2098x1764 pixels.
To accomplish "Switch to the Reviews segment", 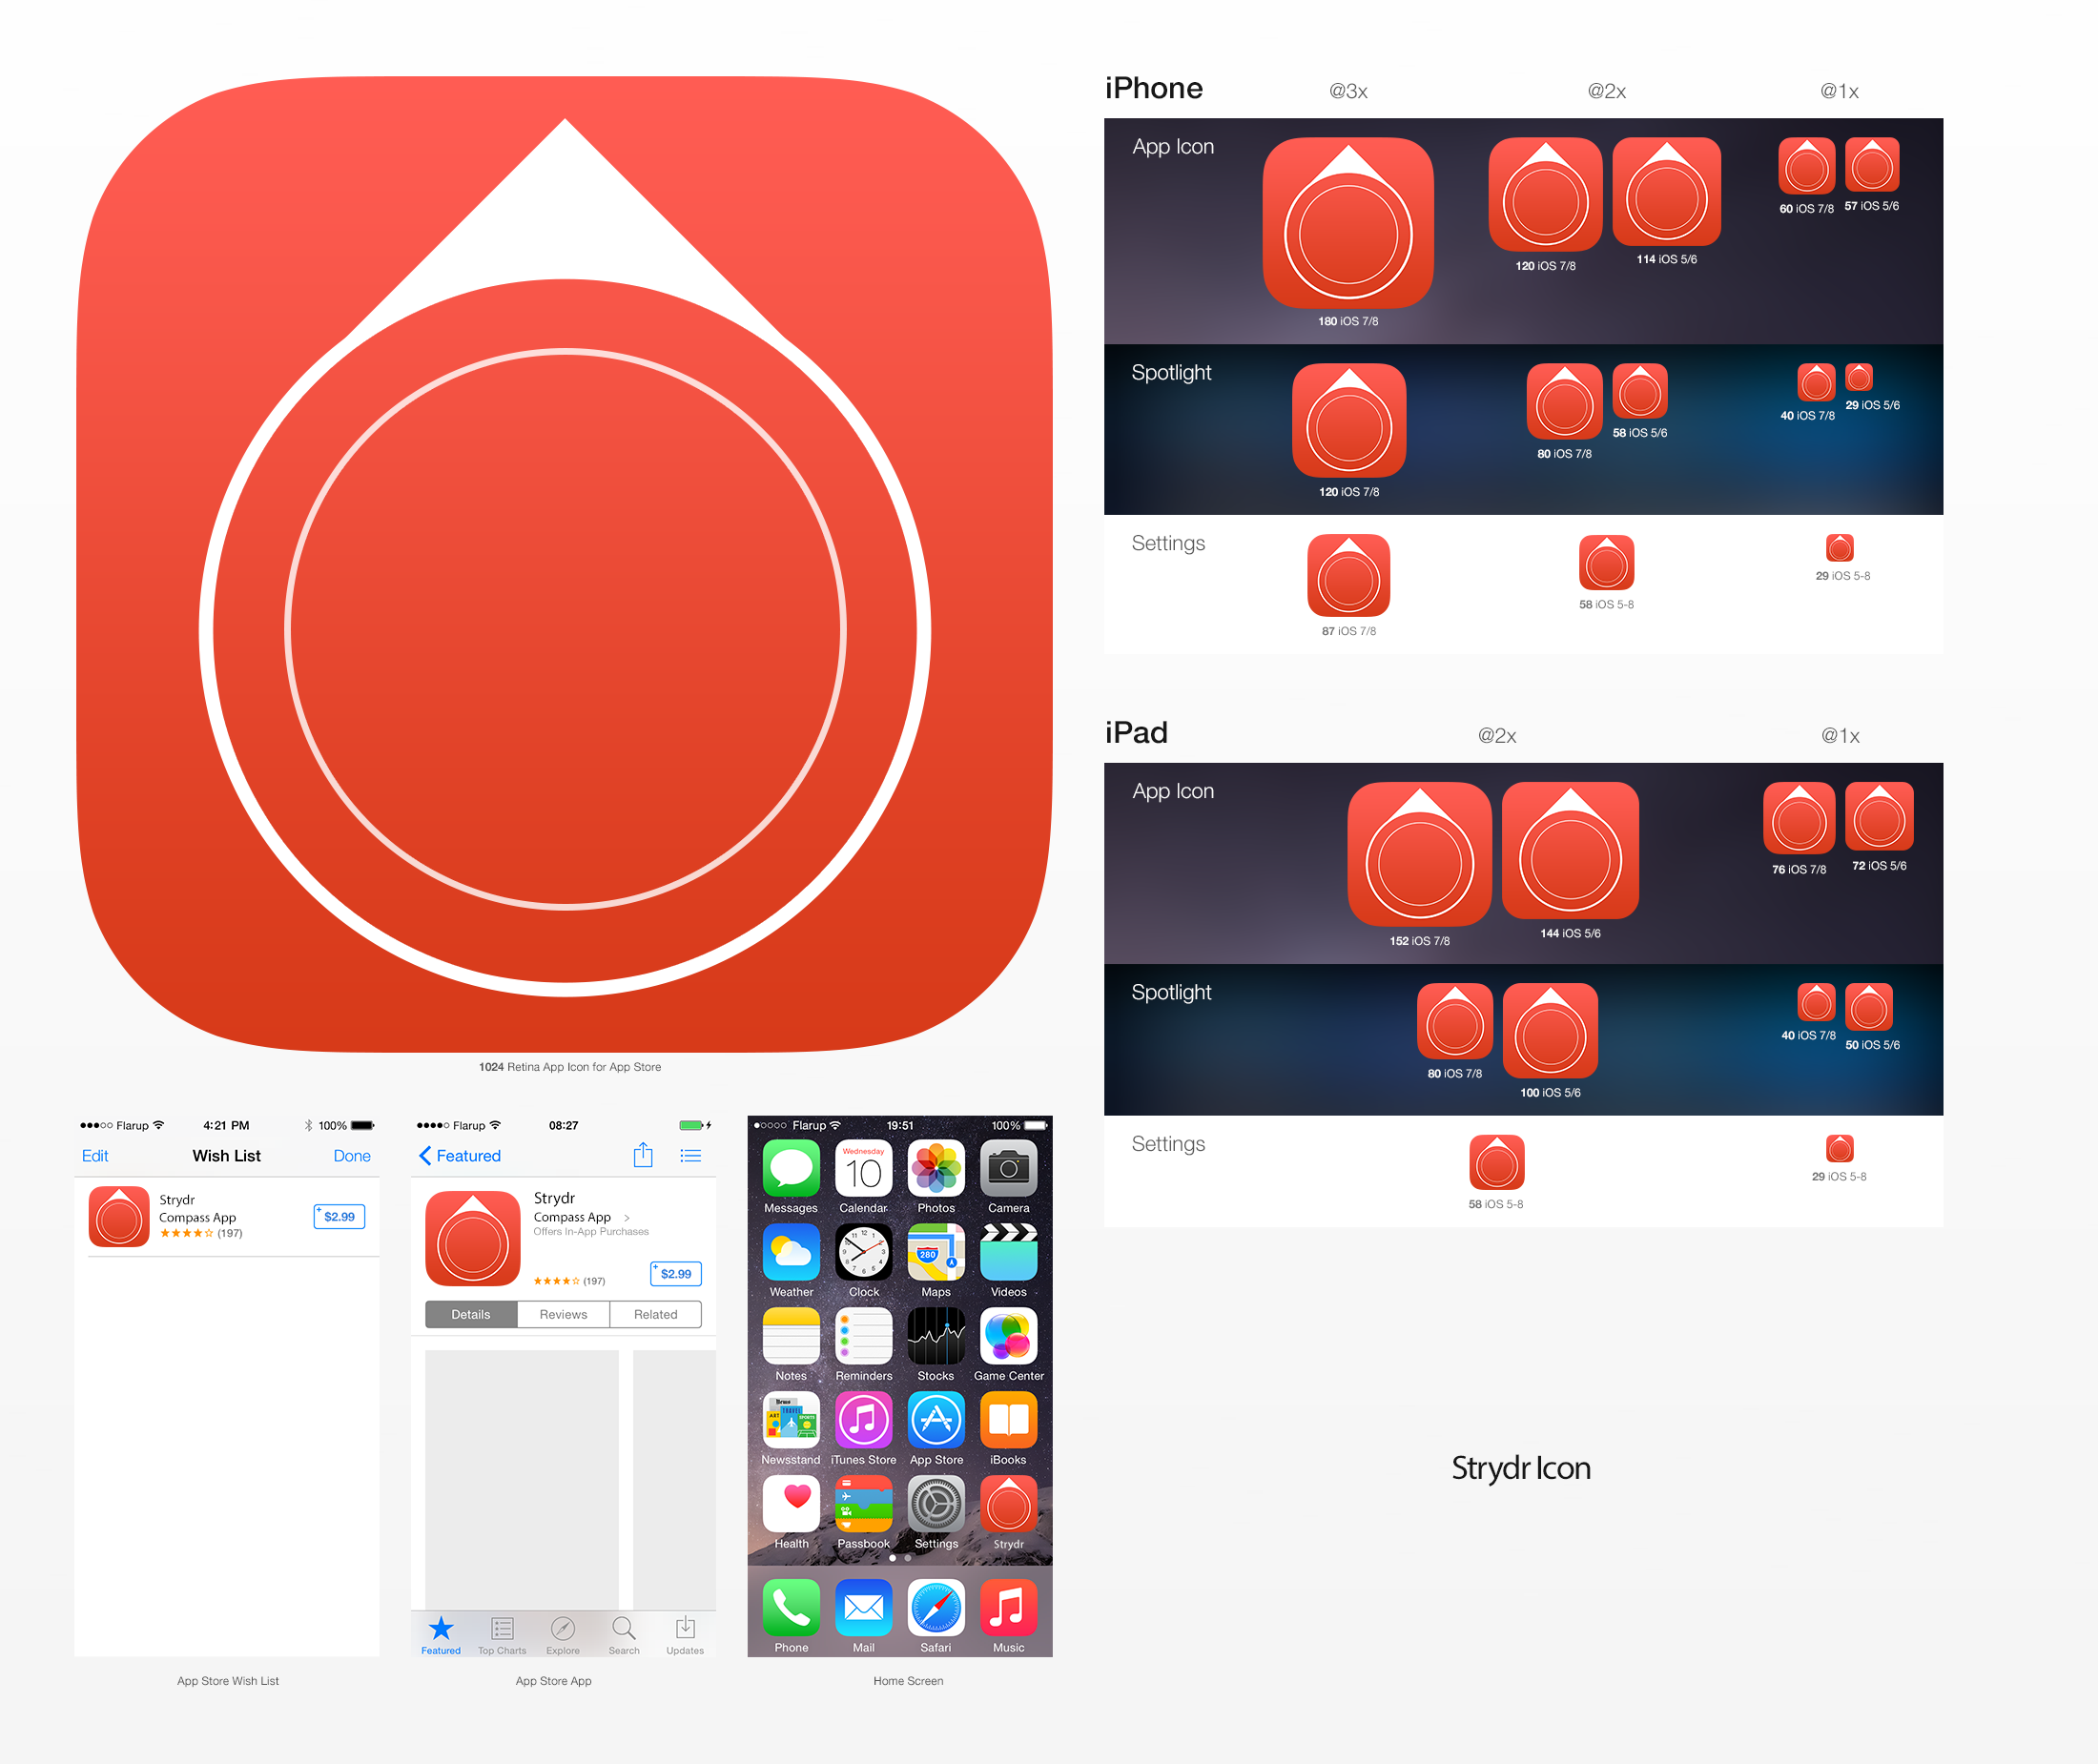I will tap(563, 1314).
